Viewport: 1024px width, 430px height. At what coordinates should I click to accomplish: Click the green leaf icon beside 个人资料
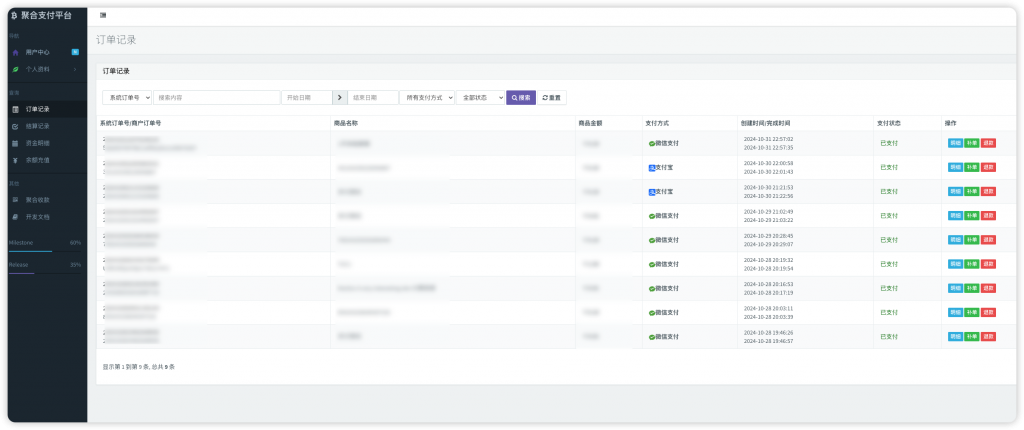coord(16,69)
